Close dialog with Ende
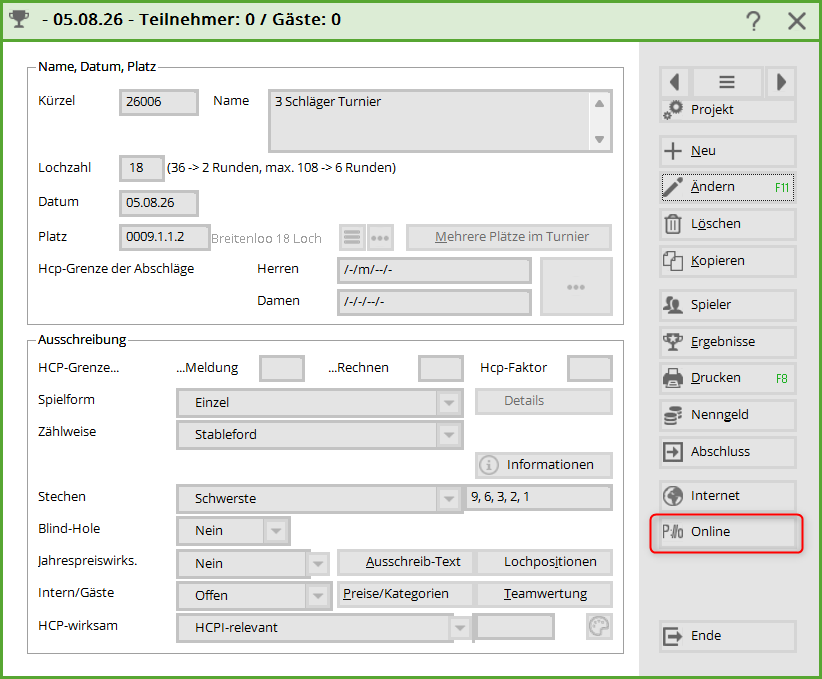The width and height of the screenshot is (822, 679). (728, 636)
